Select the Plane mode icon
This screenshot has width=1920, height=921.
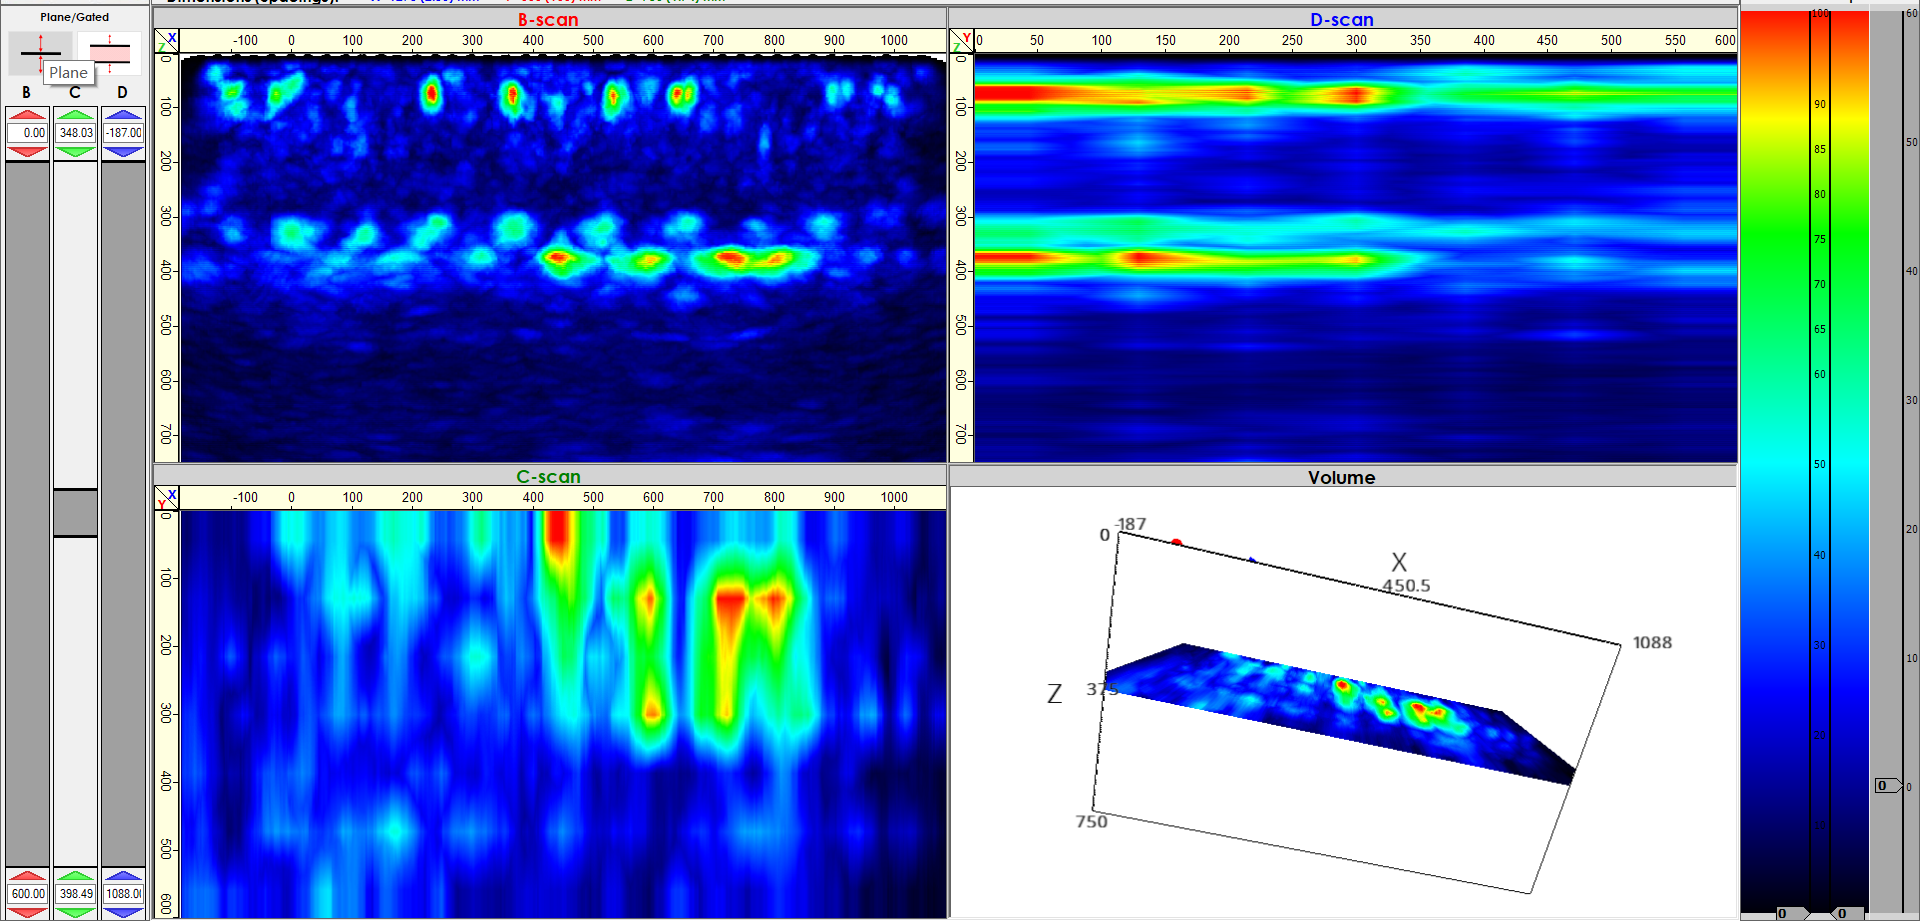point(40,52)
